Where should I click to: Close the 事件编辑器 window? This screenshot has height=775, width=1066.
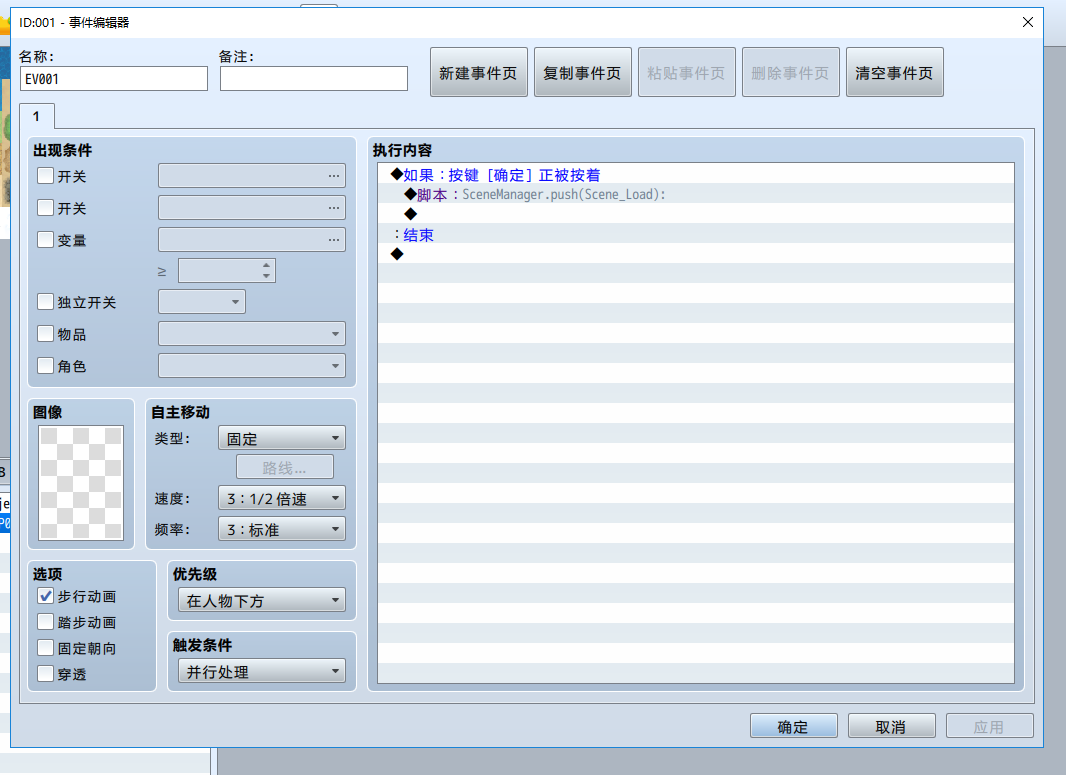coord(1028,22)
